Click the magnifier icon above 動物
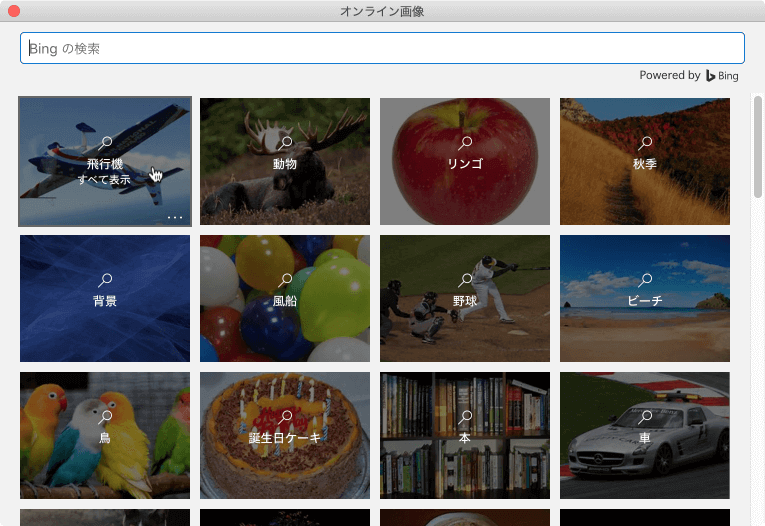765x526 pixels. click(285, 142)
